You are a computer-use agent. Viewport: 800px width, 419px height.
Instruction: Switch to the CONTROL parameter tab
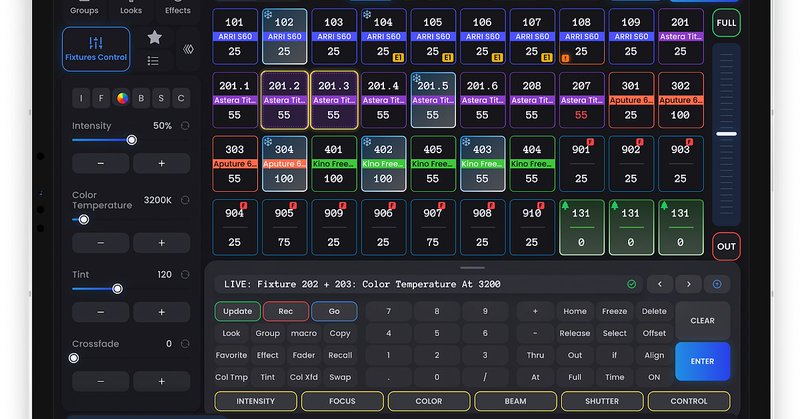click(689, 401)
